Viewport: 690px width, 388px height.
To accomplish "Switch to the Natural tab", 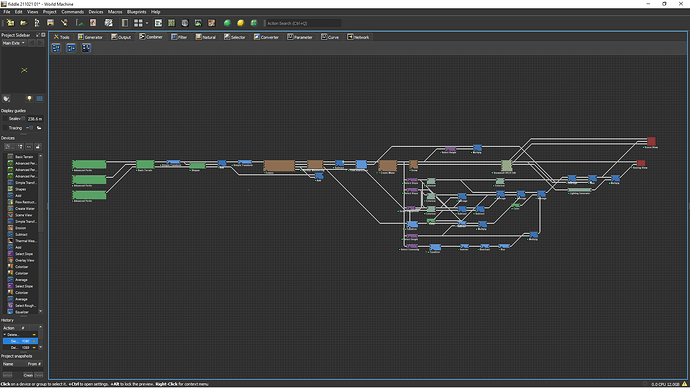I will click(x=206, y=37).
